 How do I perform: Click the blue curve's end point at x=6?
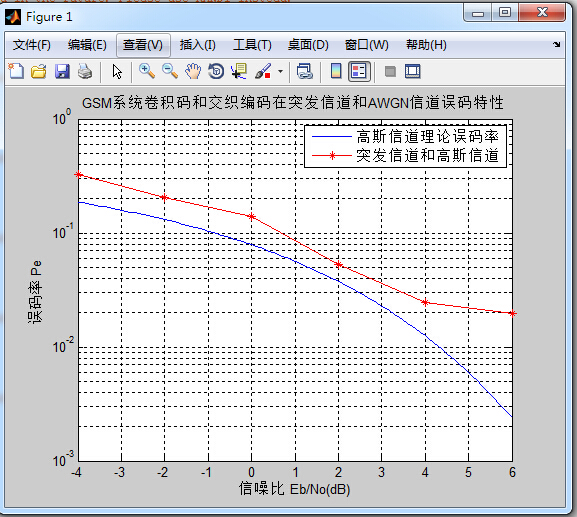(x=512, y=417)
